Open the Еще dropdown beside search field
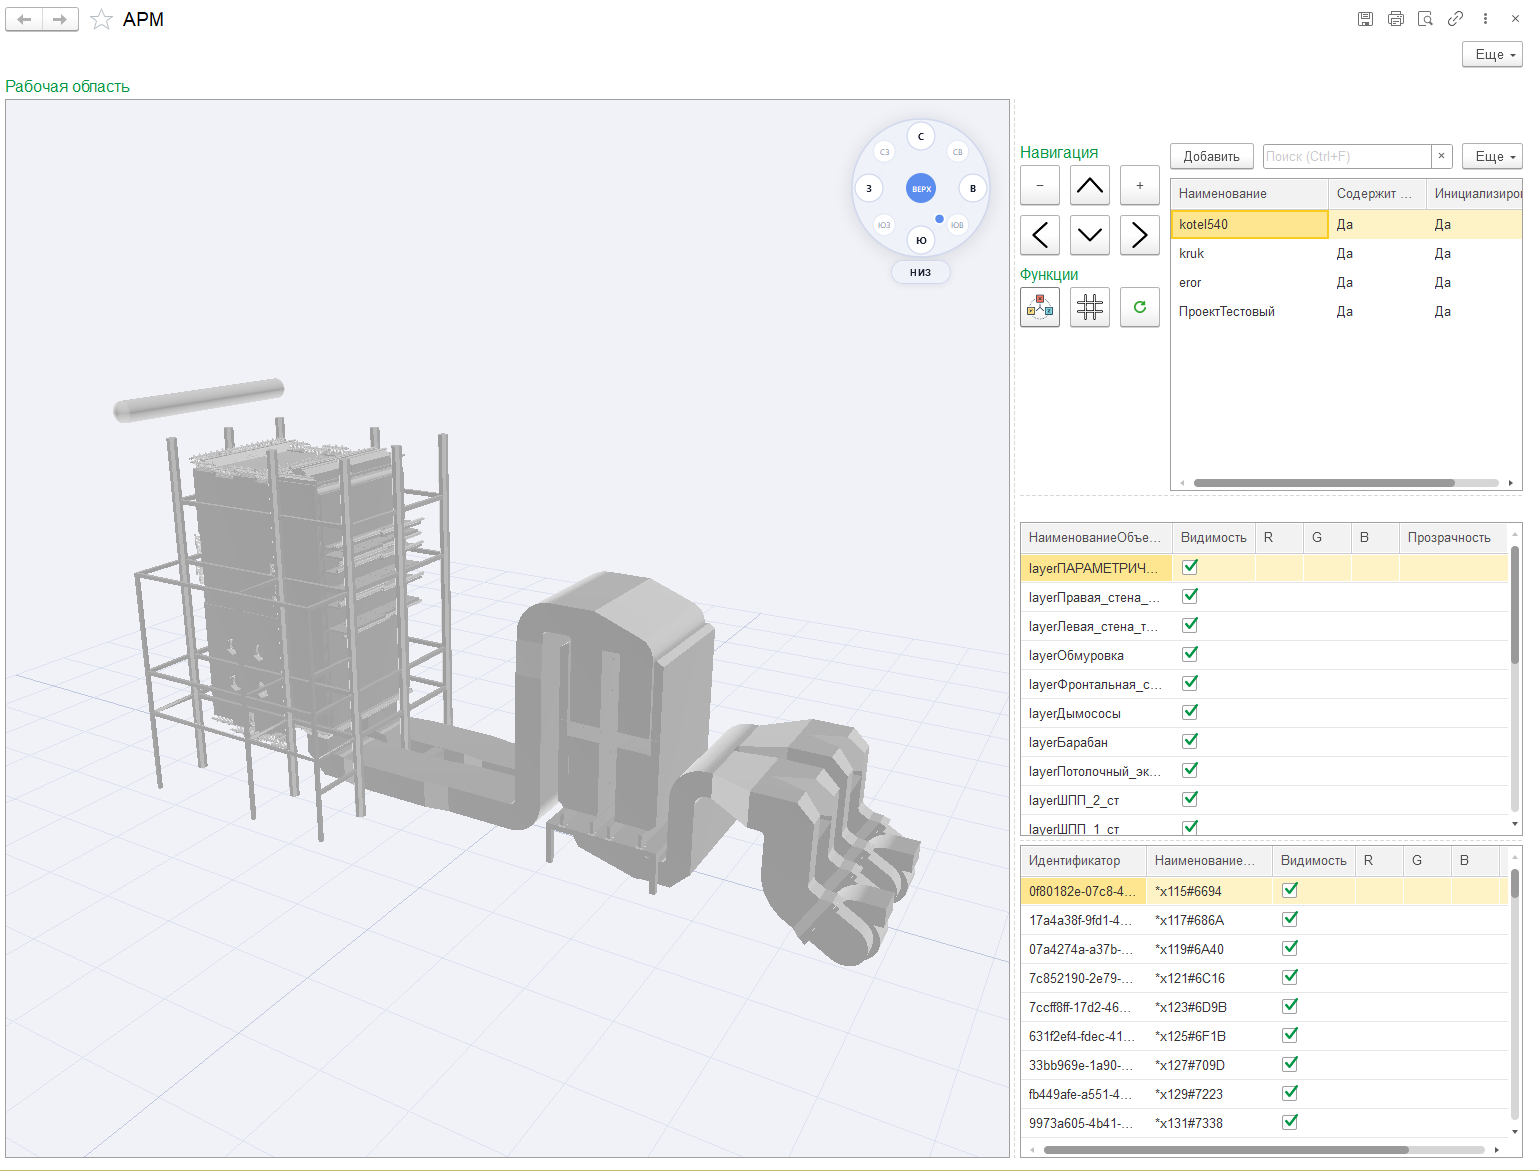 click(1492, 156)
